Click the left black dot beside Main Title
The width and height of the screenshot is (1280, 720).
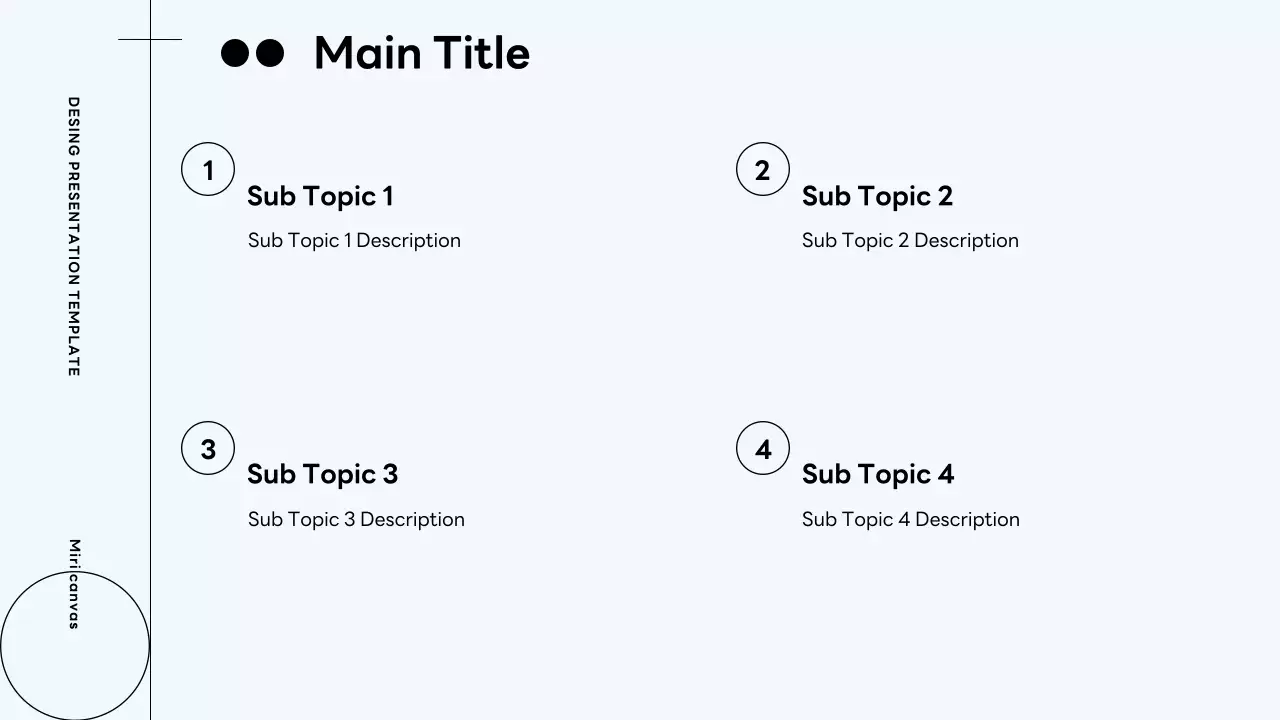point(234,53)
